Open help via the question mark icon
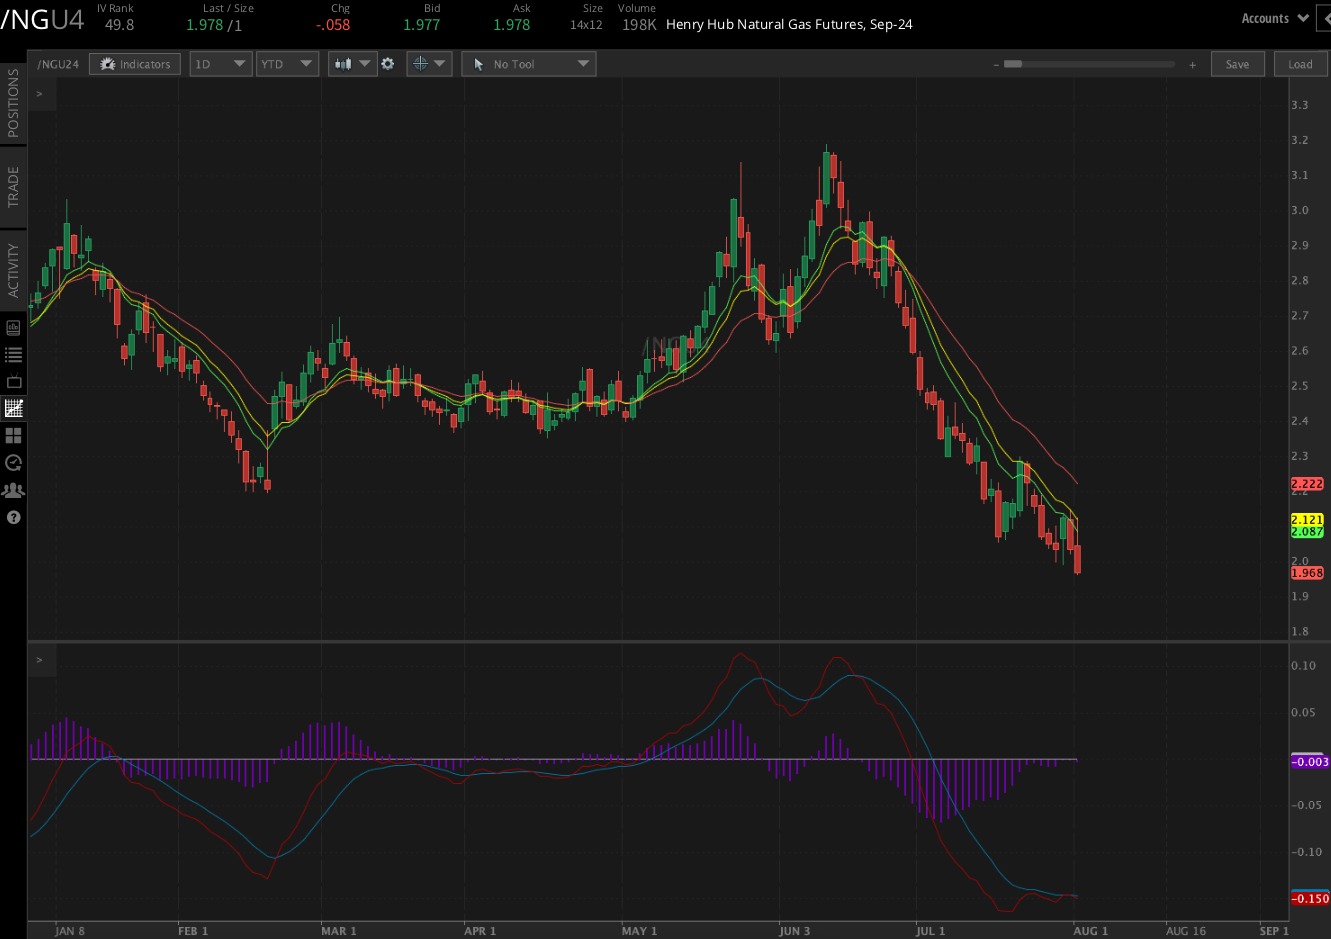Image resolution: width=1331 pixels, height=939 pixels. click(x=13, y=517)
